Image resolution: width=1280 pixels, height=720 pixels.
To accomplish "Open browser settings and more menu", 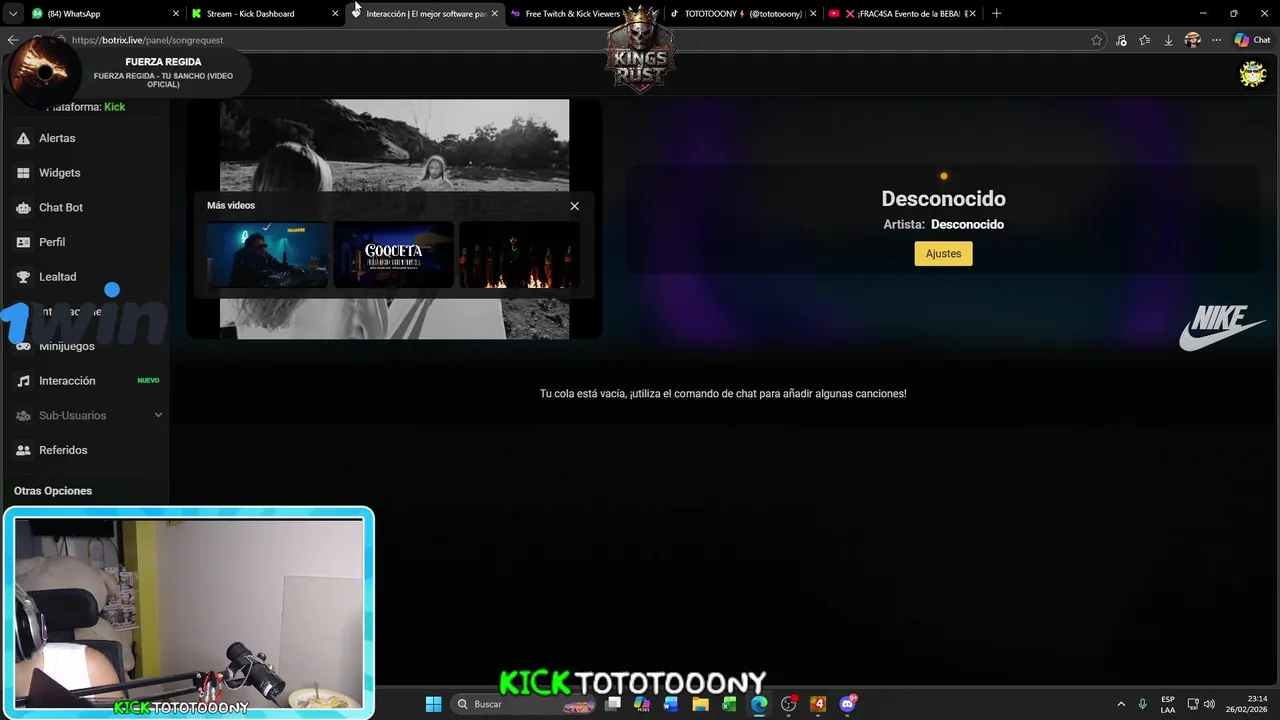I will [x=1216, y=40].
